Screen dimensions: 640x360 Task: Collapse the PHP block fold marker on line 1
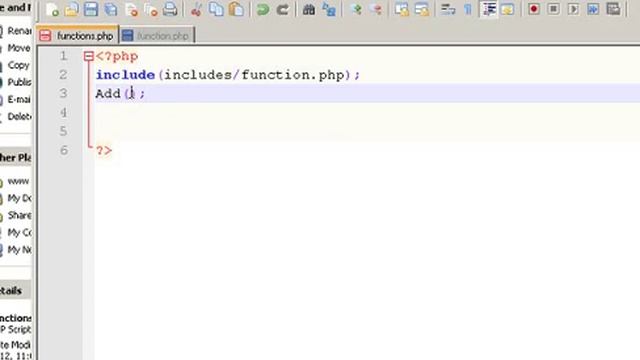[89, 56]
